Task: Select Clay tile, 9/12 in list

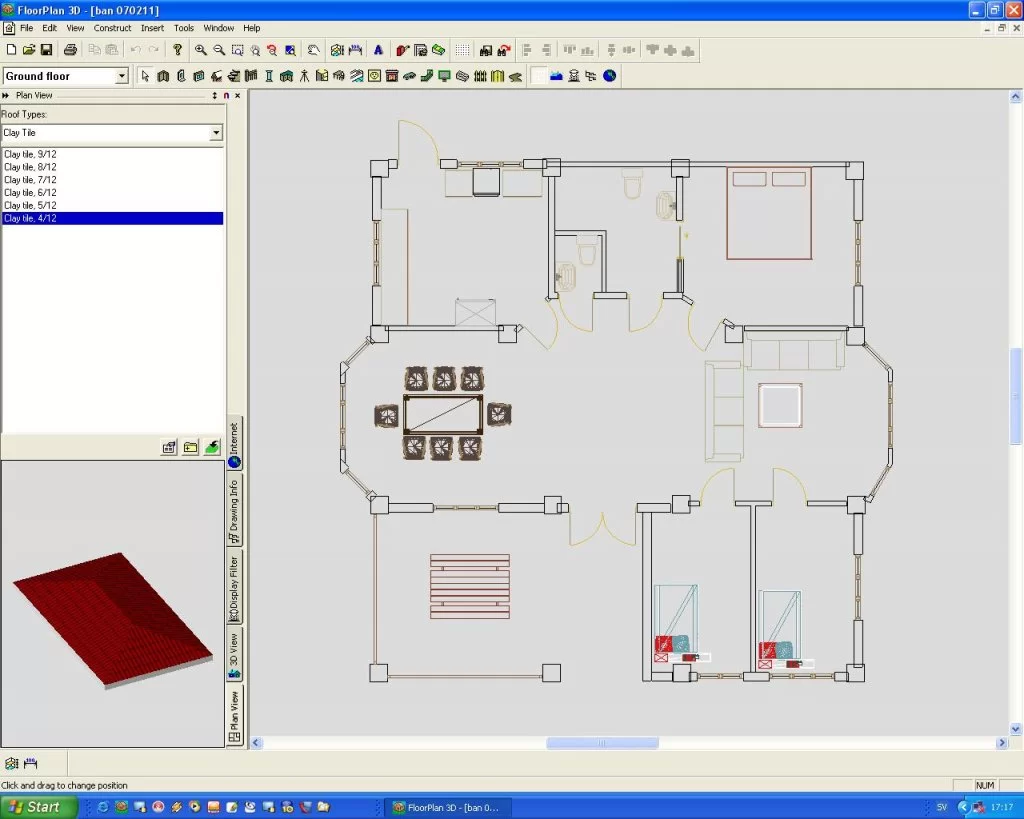Action: tap(30, 154)
